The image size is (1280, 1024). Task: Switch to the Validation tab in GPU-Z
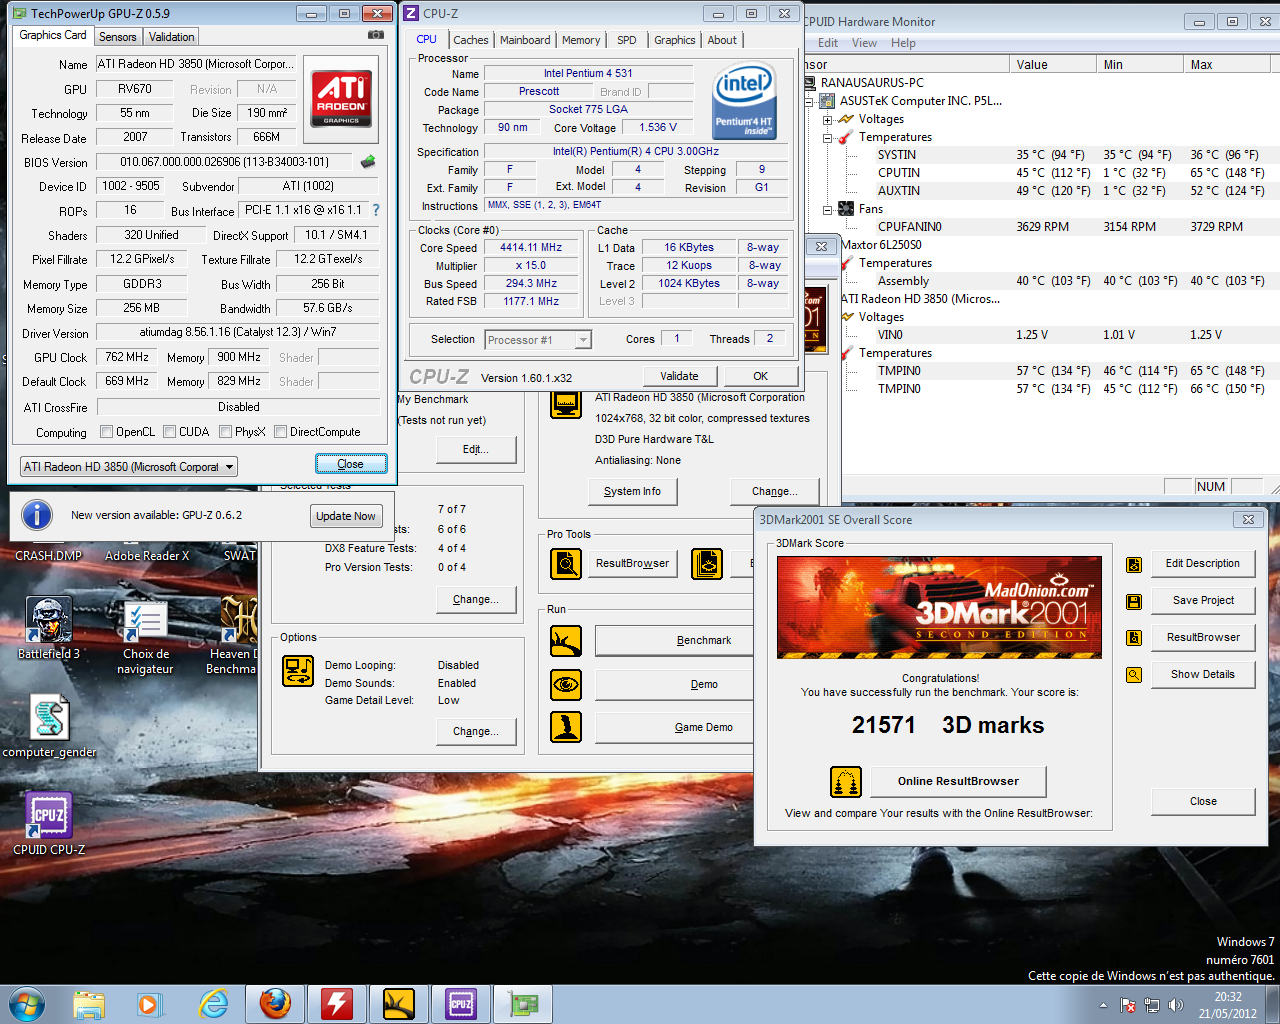tap(172, 37)
